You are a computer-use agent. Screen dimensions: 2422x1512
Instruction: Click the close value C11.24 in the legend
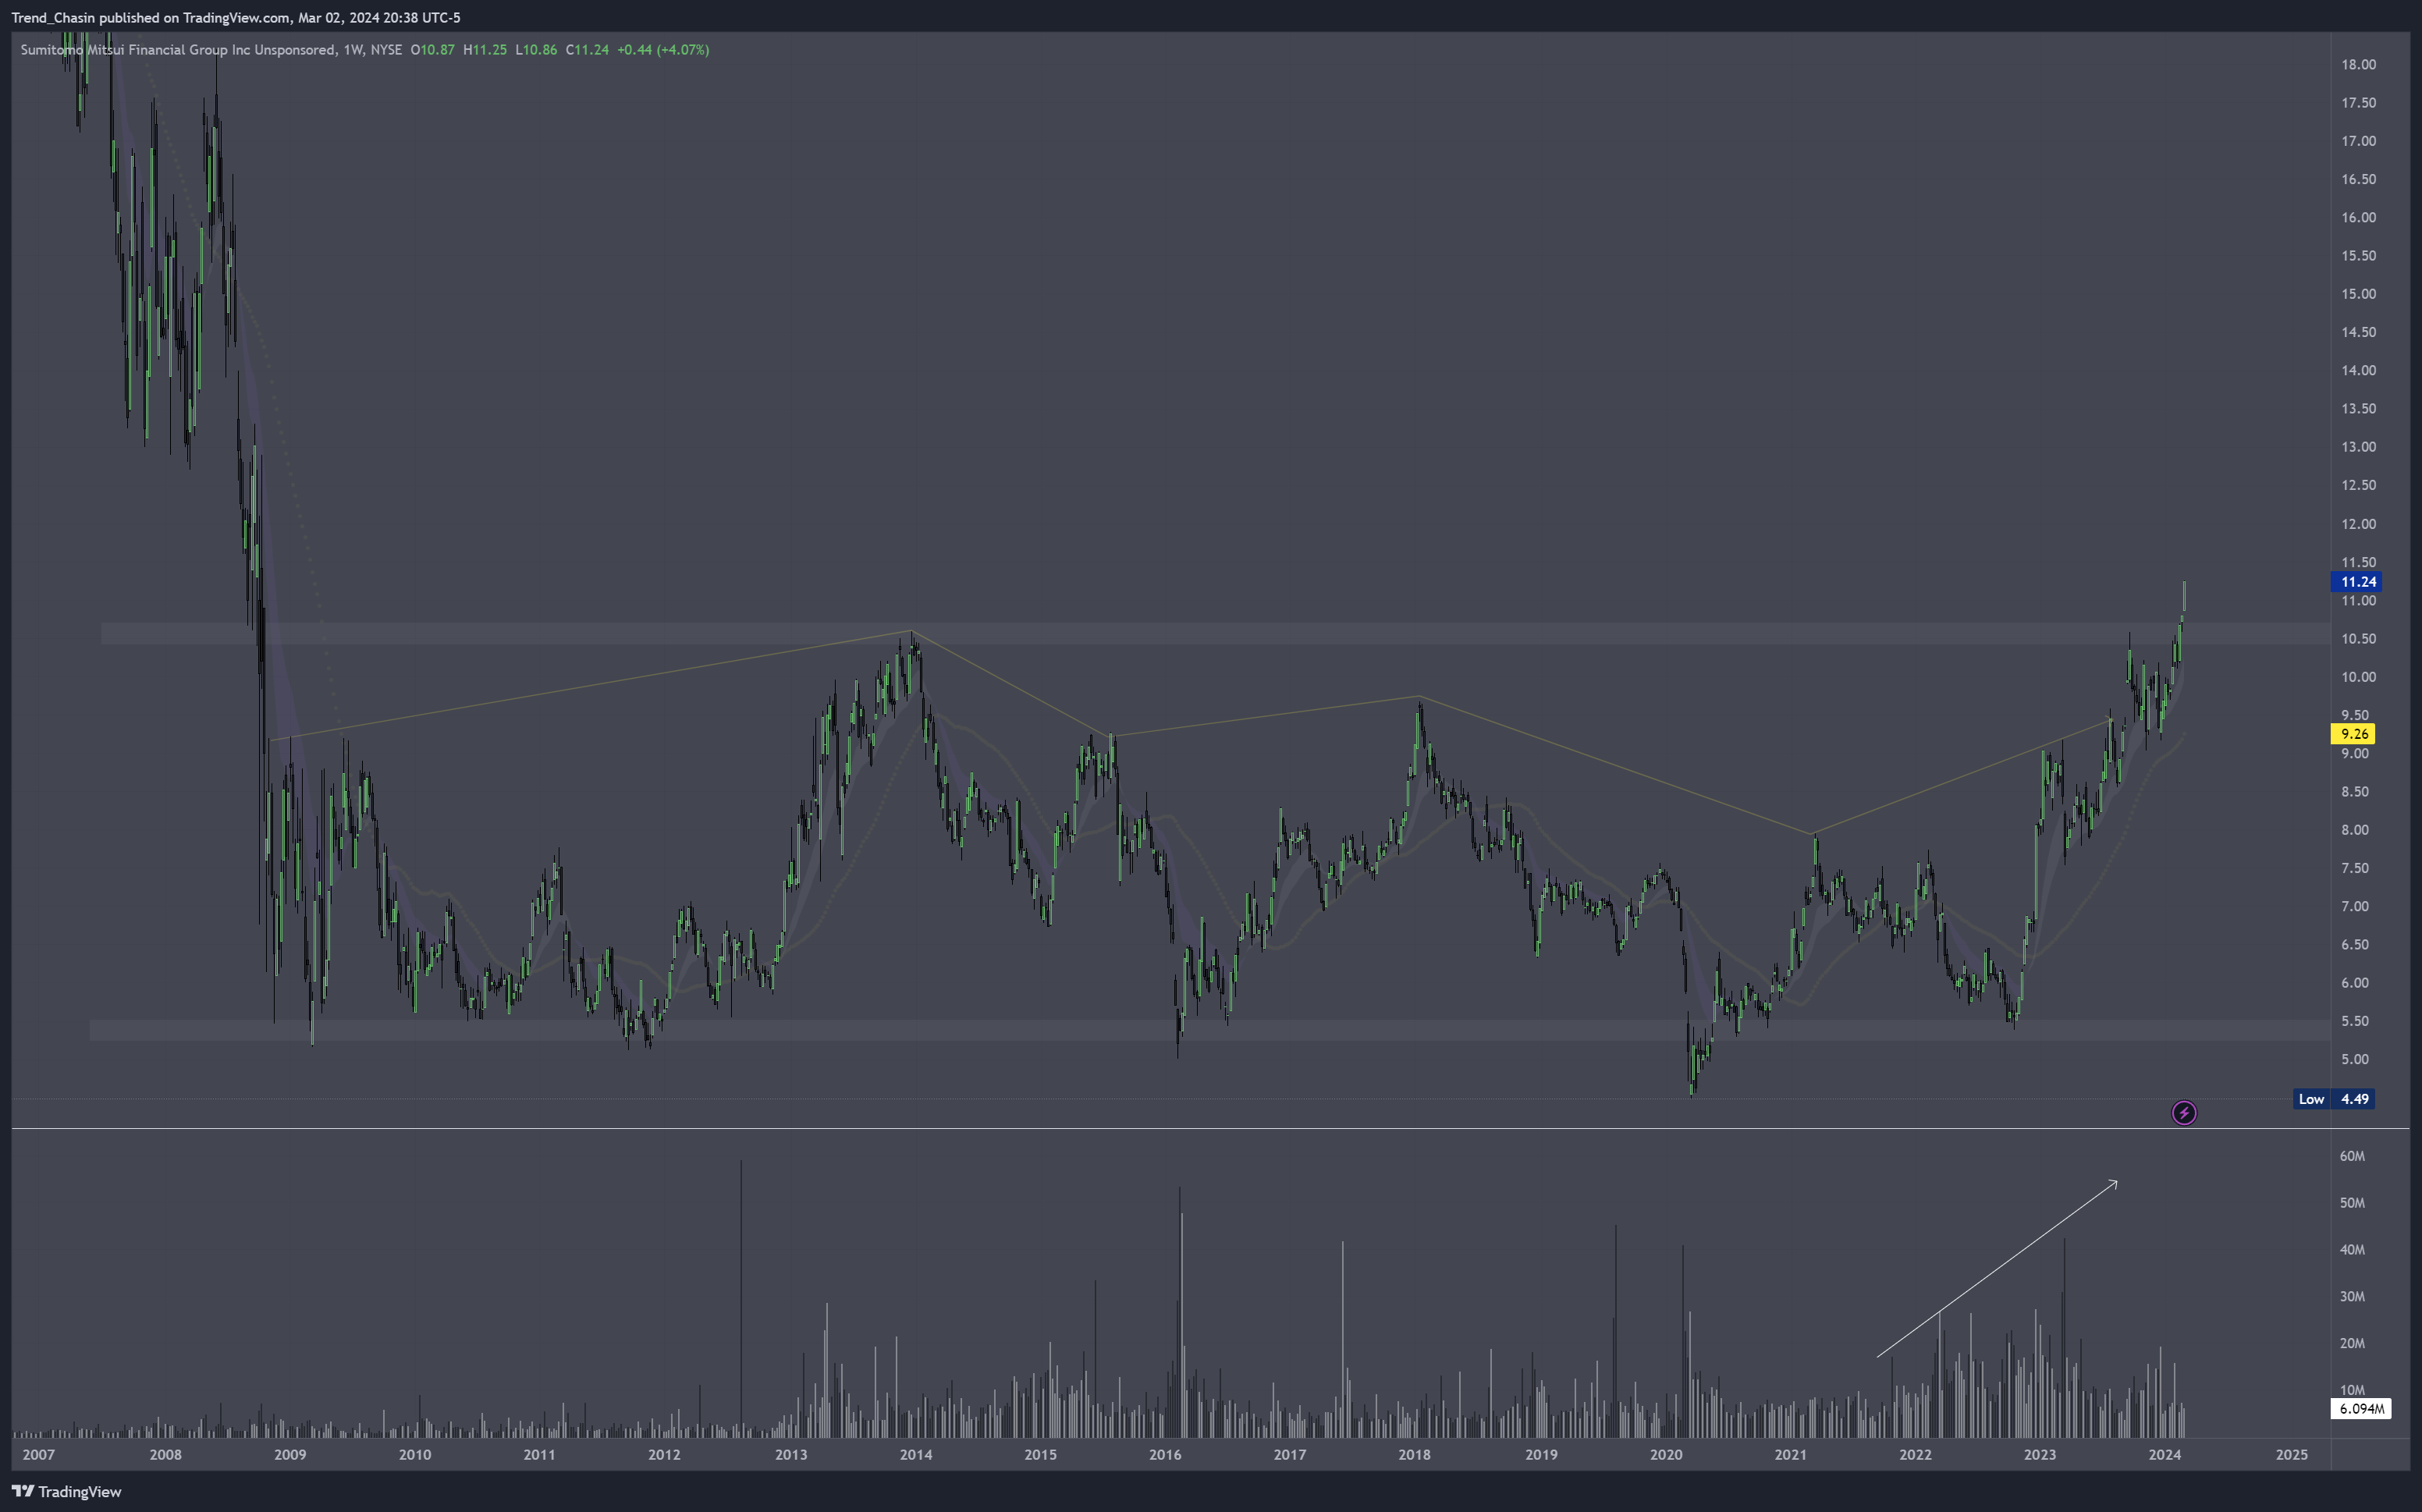[x=587, y=49]
